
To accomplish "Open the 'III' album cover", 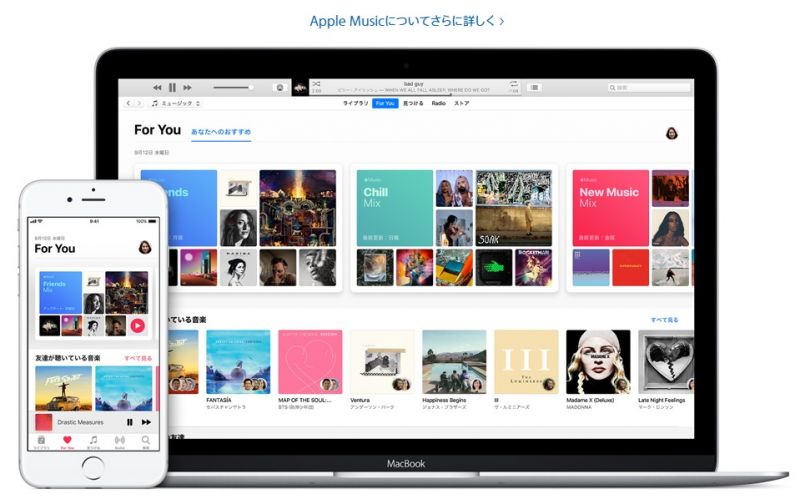I will click(x=526, y=362).
